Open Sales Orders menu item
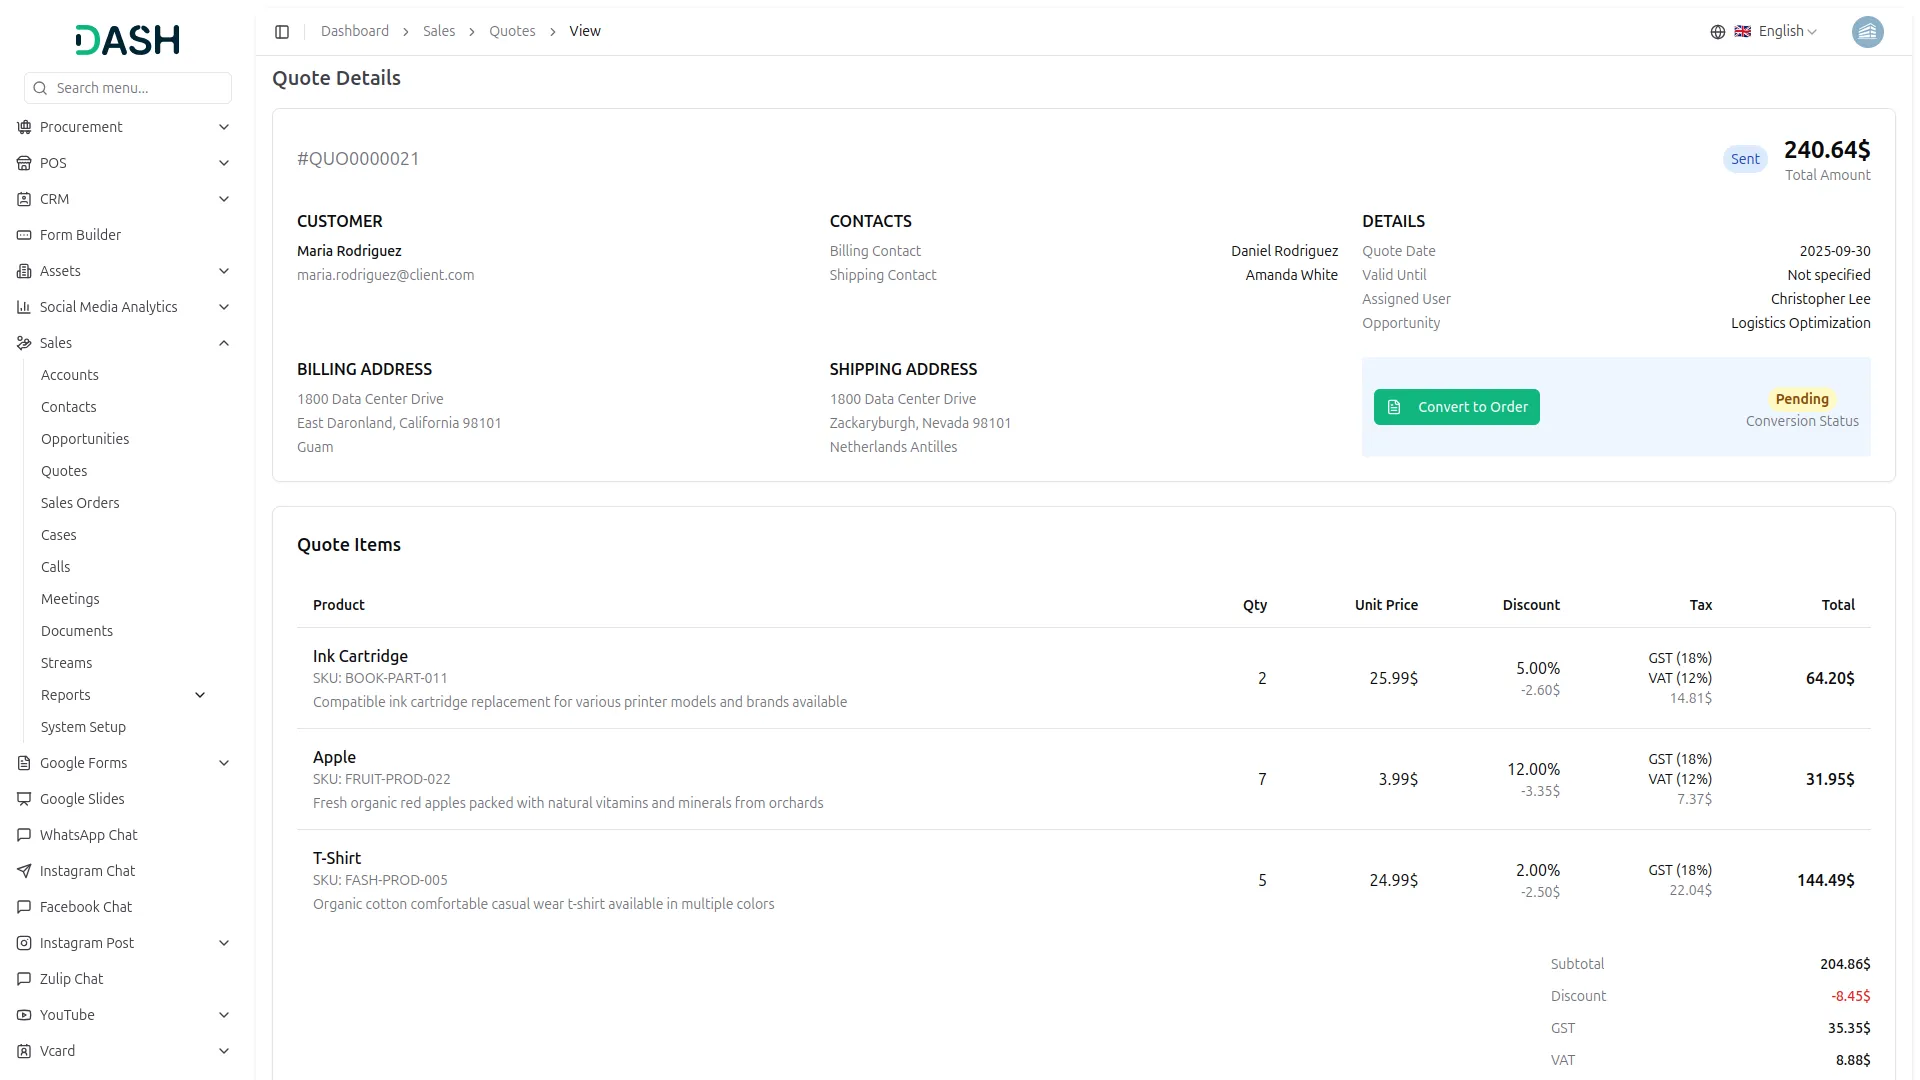The height and width of the screenshot is (1080, 1920). pos(80,503)
